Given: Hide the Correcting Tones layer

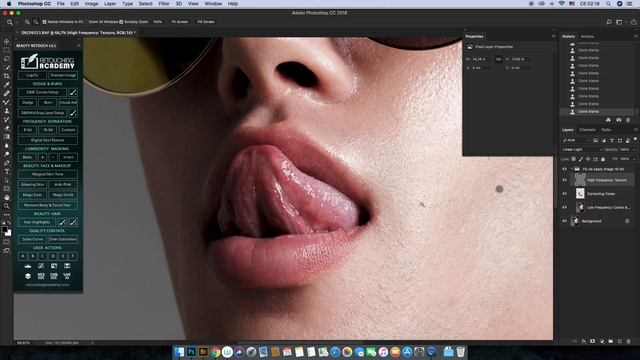Looking at the screenshot, I should click(x=565, y=194).
